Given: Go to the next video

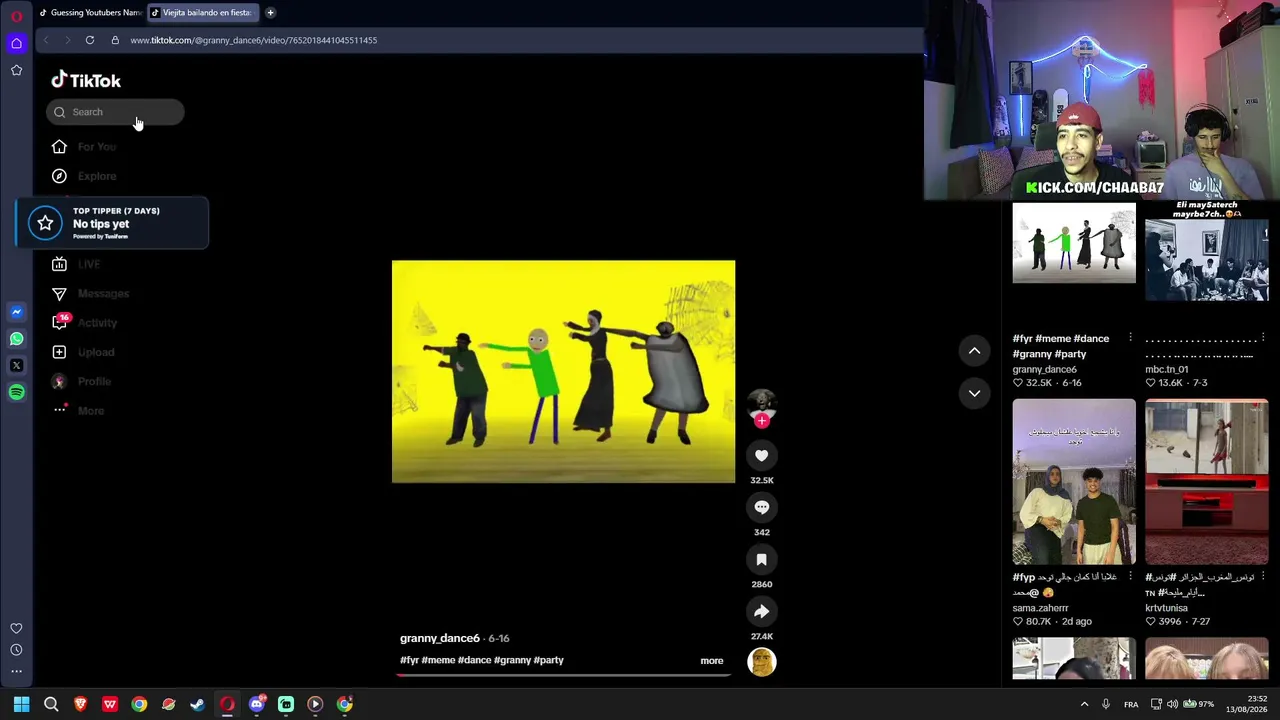Looking at the screenshot, I should click(x=974, y=393).
